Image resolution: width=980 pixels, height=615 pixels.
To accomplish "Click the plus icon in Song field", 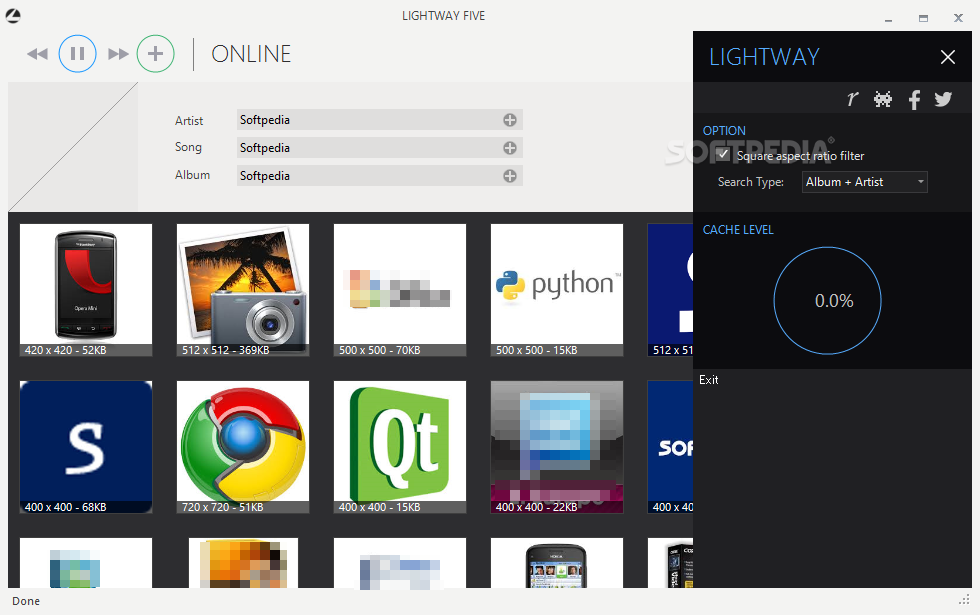I will (x=510, y=148).
